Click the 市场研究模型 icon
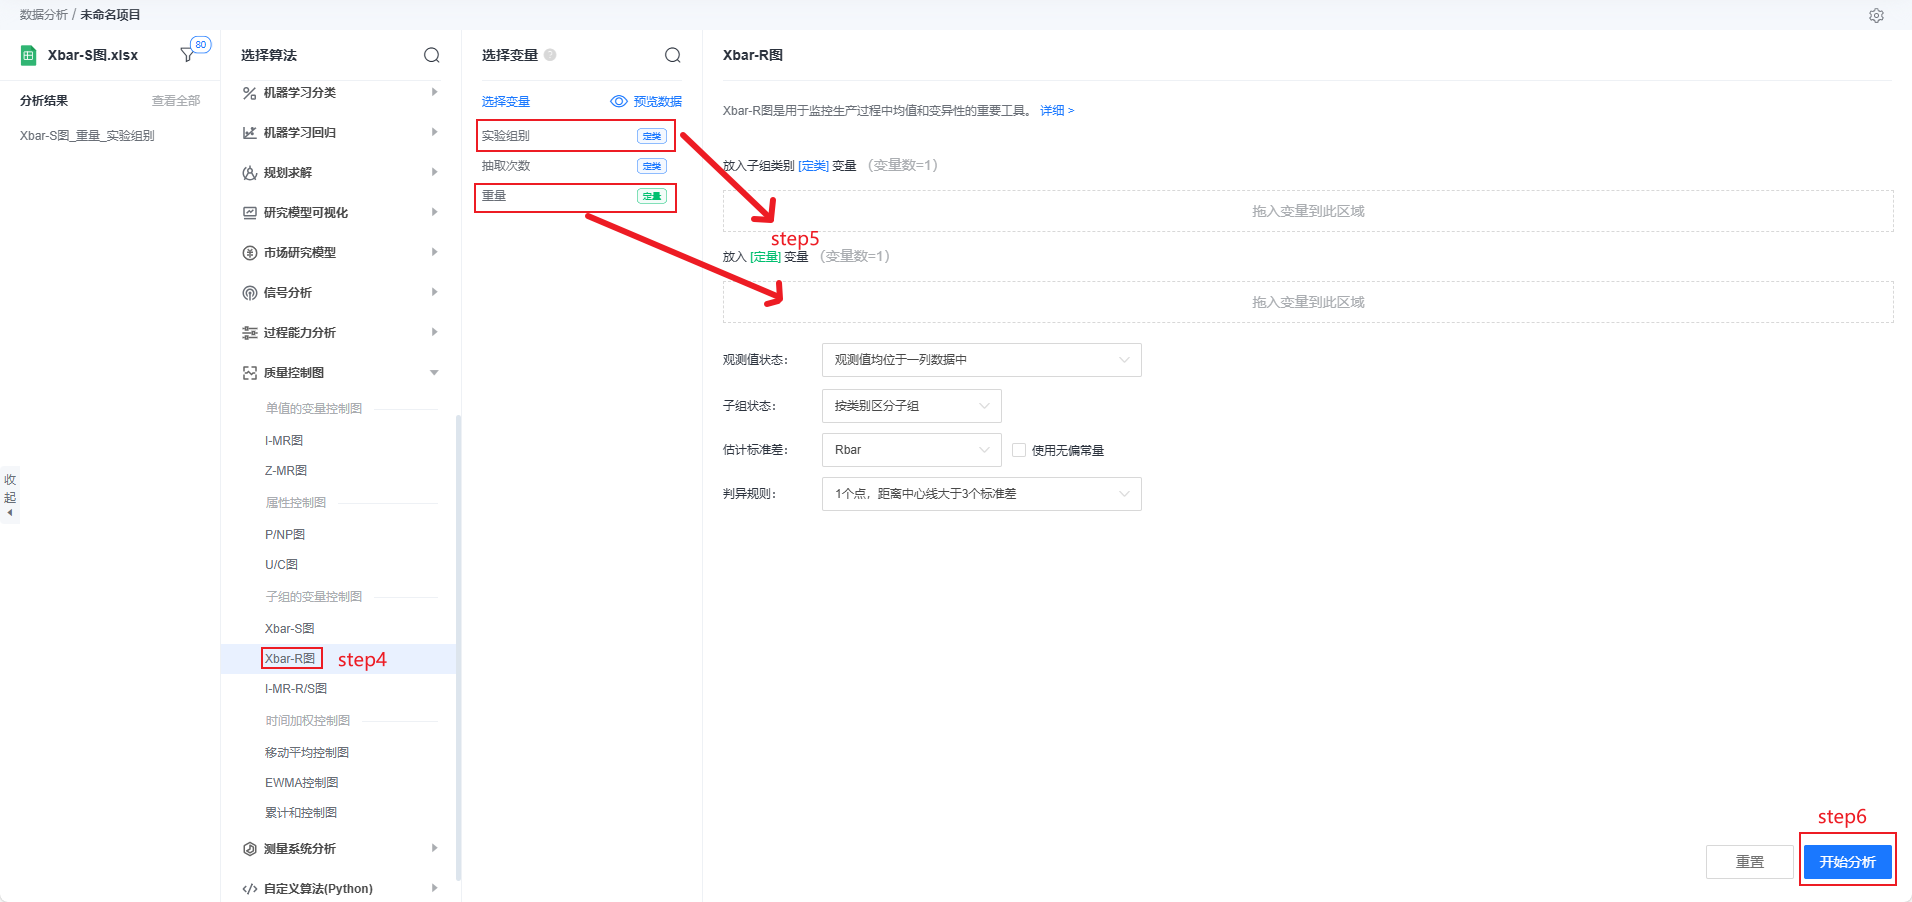 [250, 253]
